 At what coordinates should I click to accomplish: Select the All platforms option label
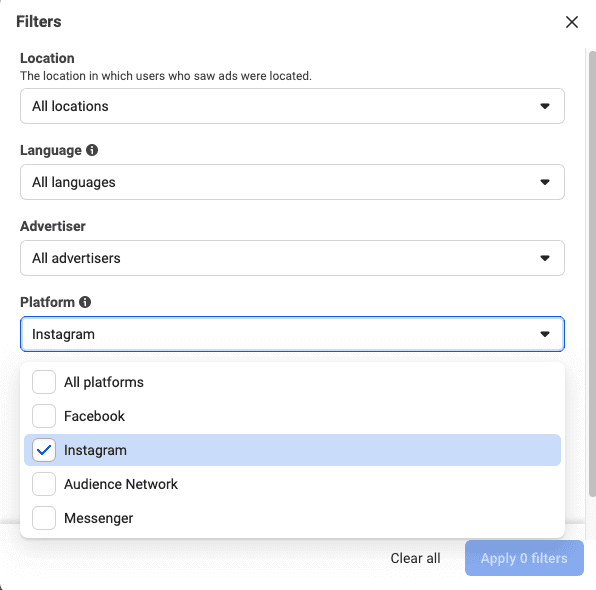point(104,382)
